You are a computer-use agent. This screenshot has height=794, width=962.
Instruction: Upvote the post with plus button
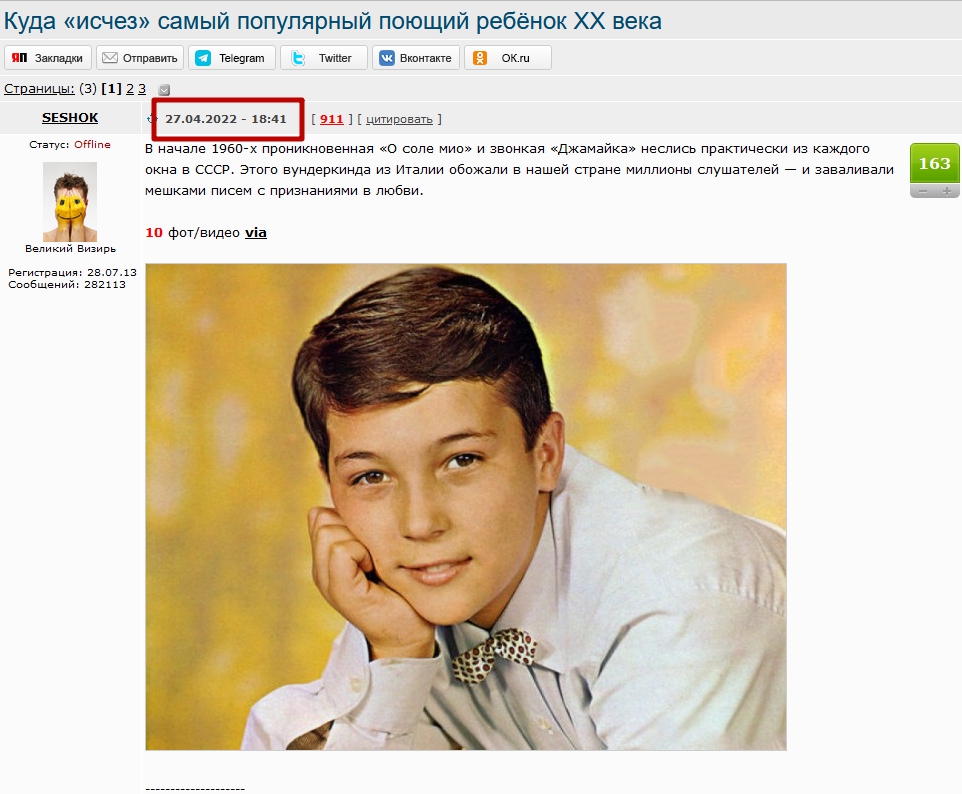coord(947,191)
